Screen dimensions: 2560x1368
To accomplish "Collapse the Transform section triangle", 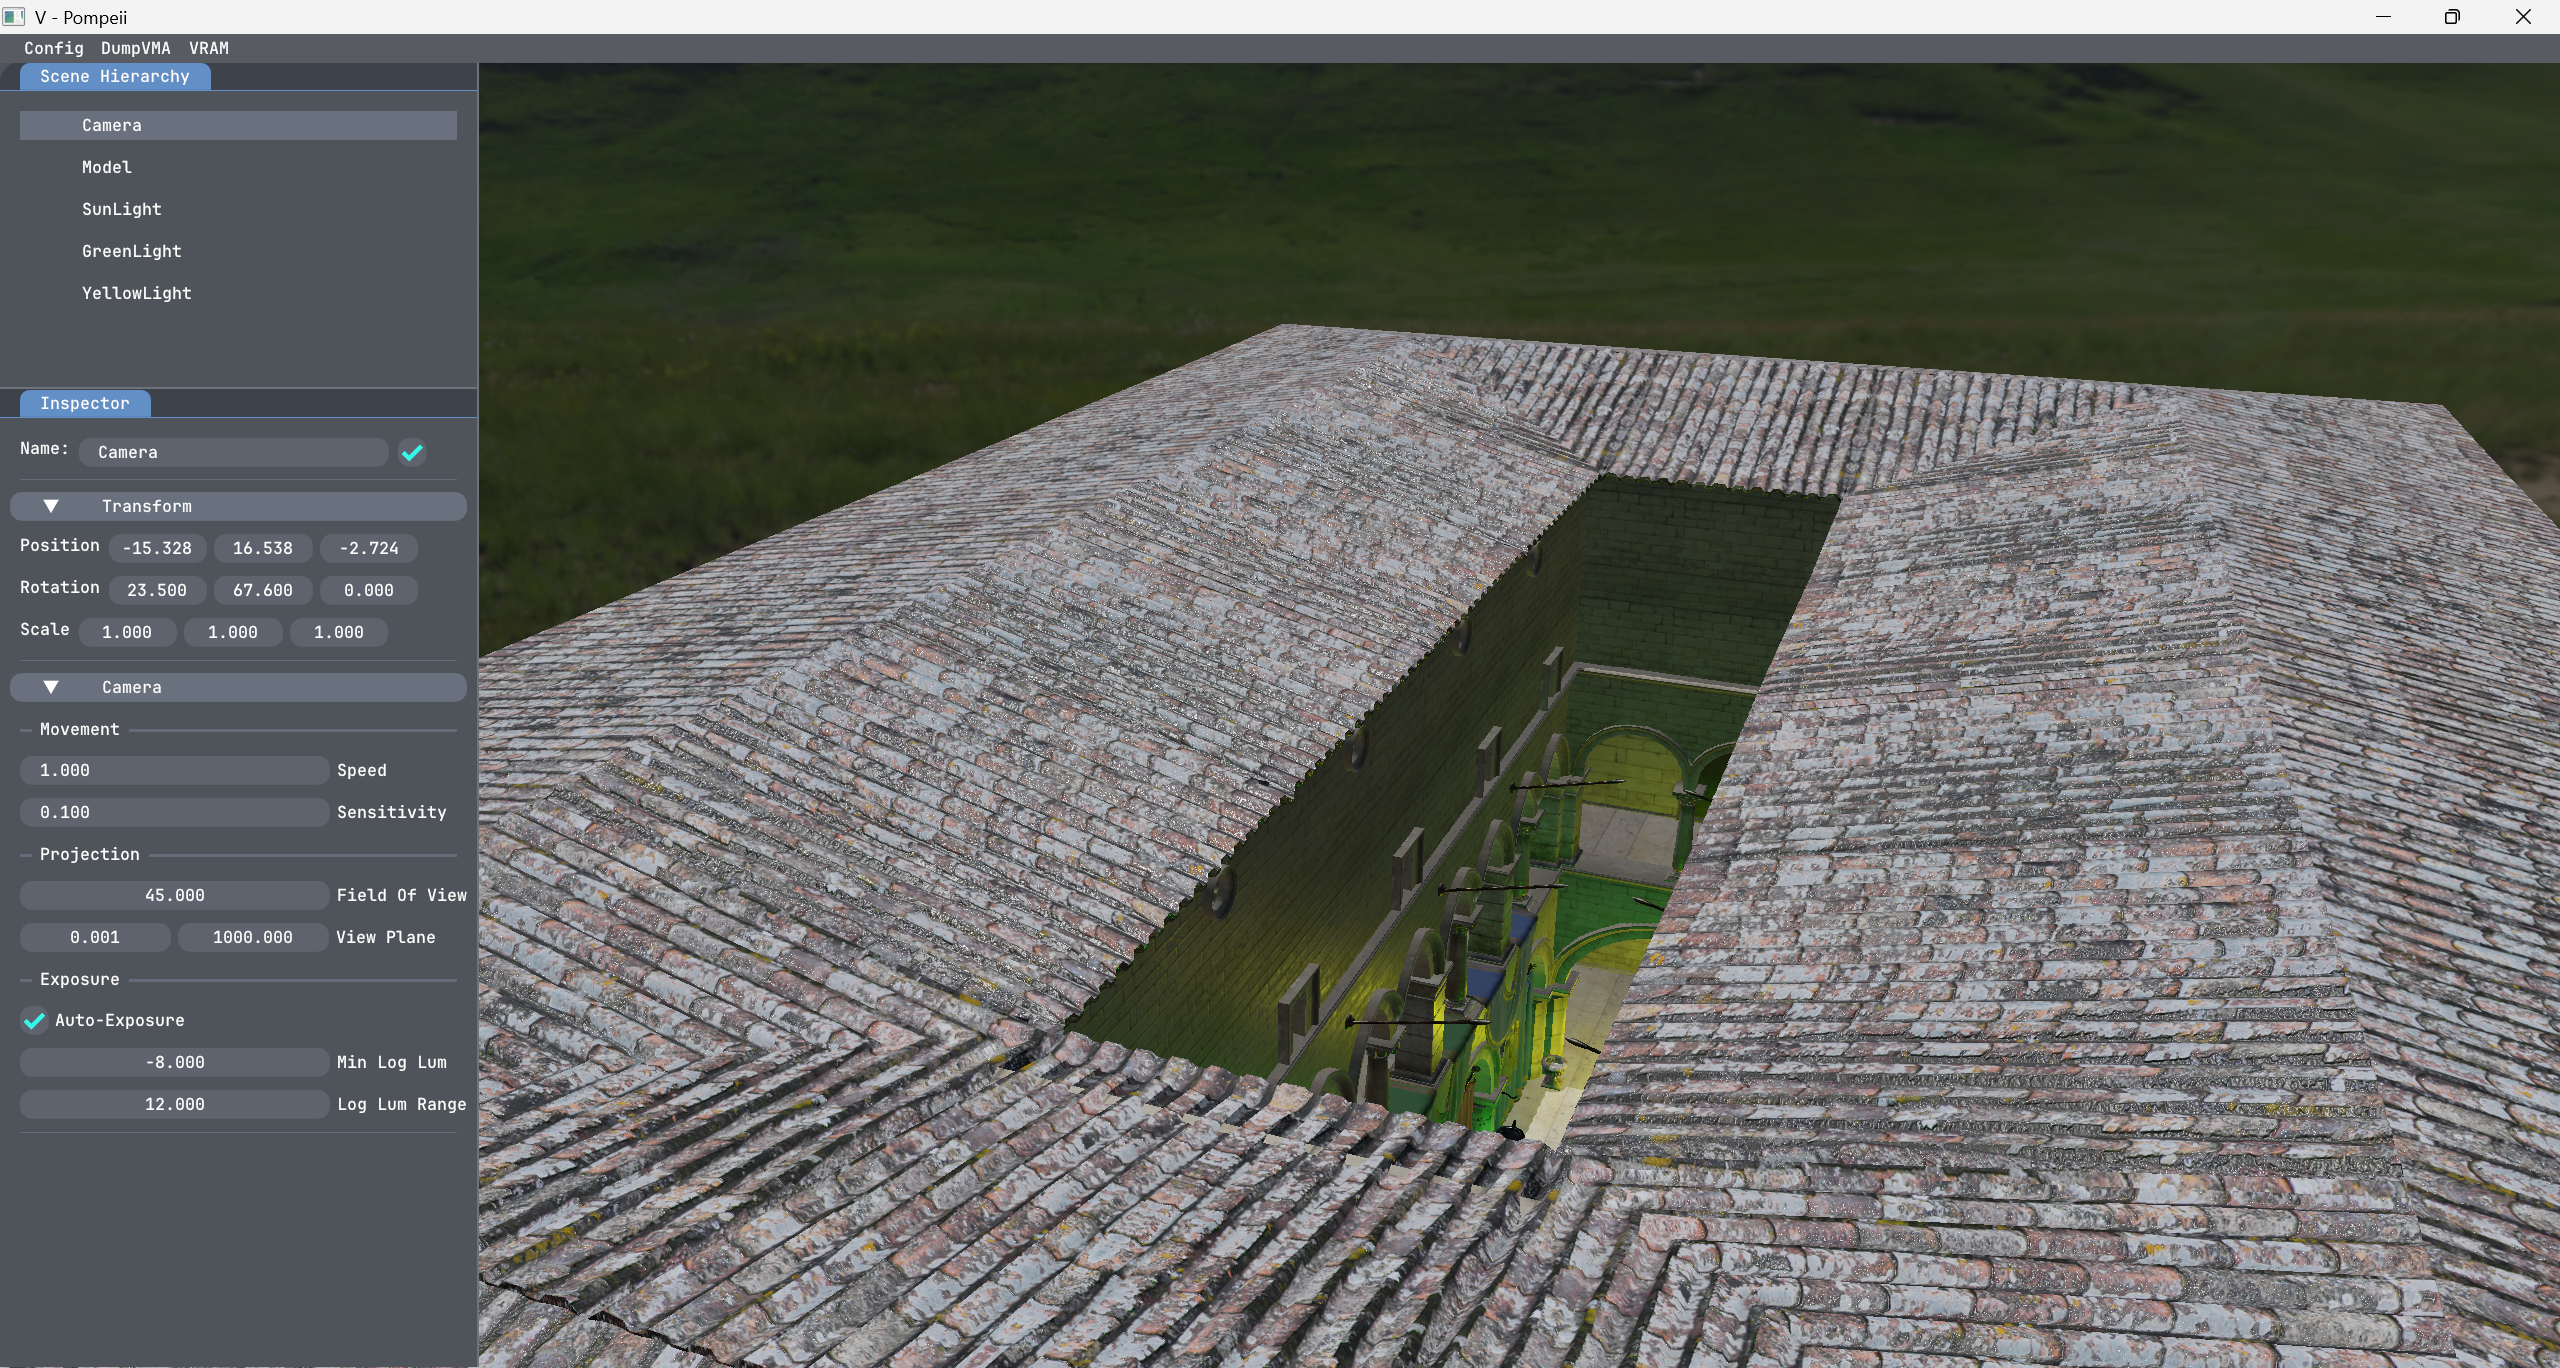I will click(51, 507).
